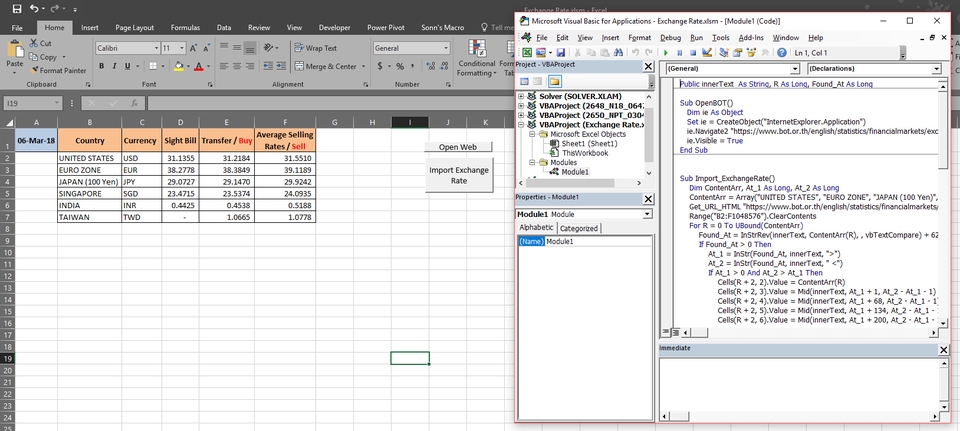Collapse the VBAProject (Exchange Rate) node
960x431 pixels.
521,124
